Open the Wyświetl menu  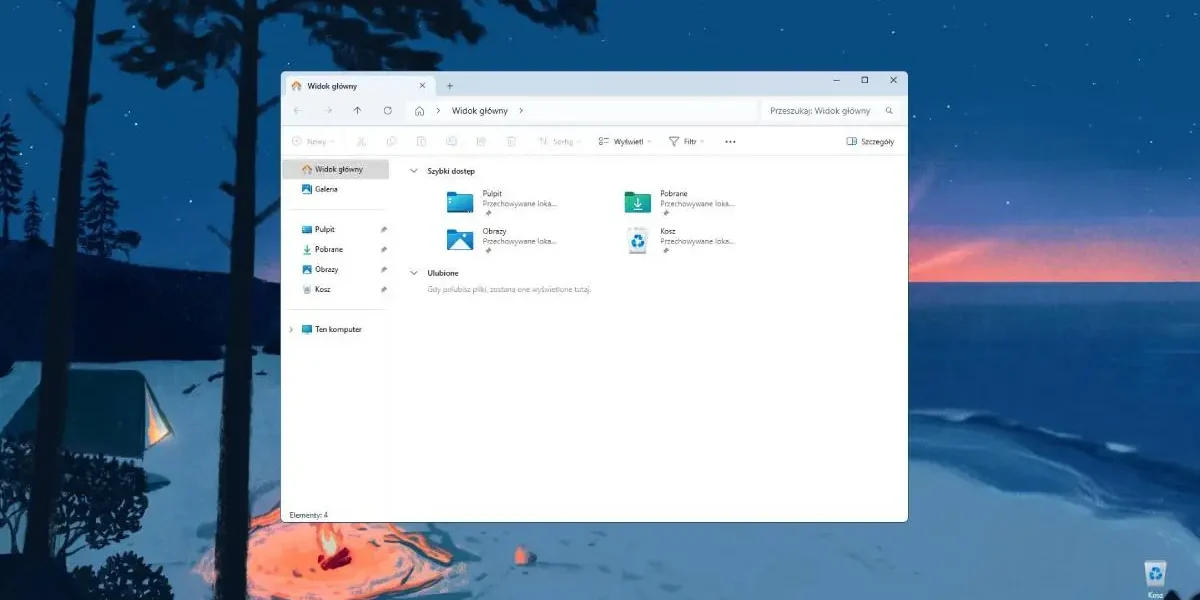(x=625, y=141)
